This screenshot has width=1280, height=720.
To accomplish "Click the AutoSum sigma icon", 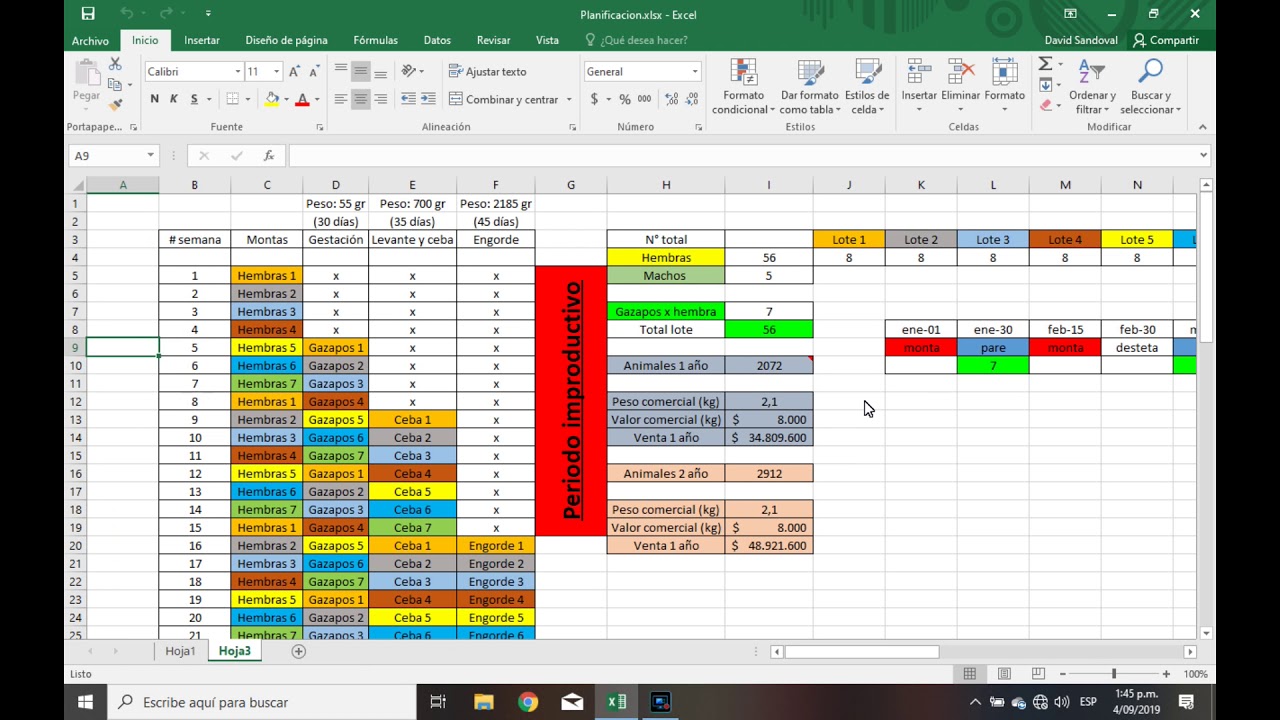I will pos(1045,64).
